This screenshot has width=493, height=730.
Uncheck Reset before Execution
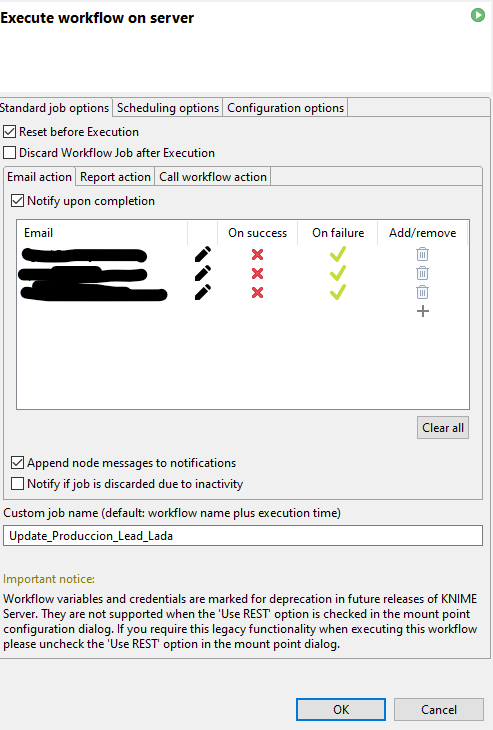coord(9,132)
